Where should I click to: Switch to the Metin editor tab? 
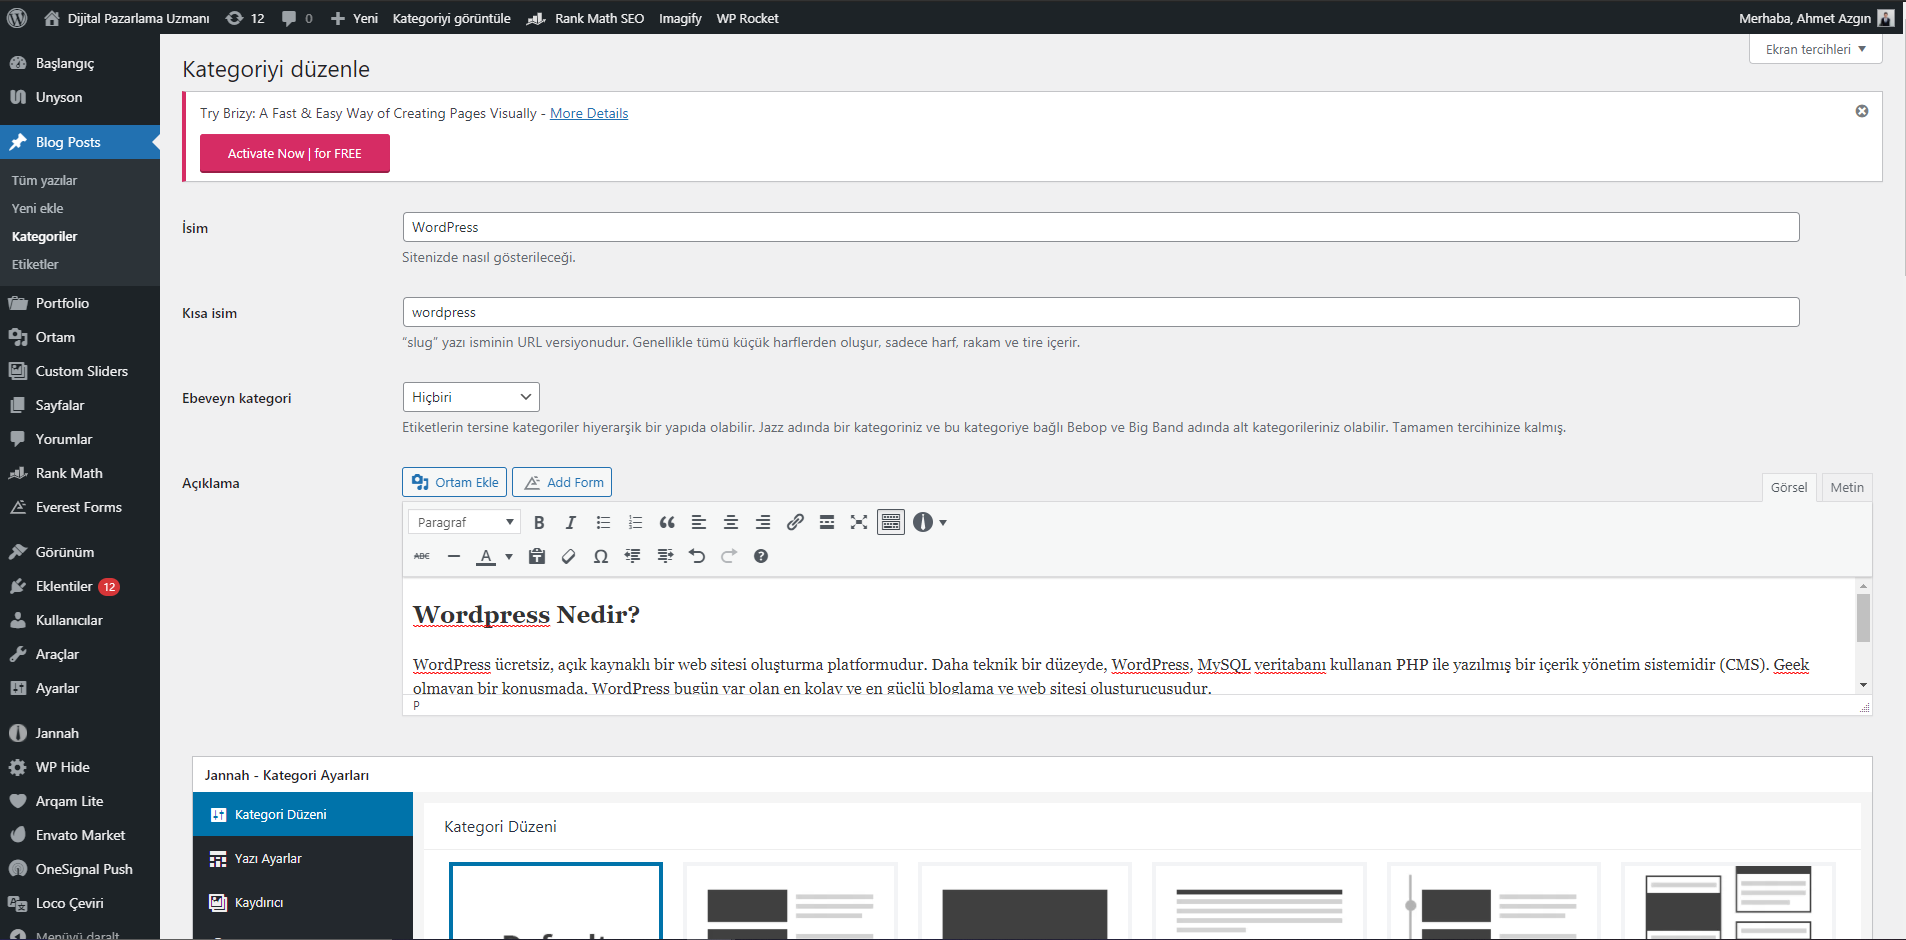point(1847,487)
